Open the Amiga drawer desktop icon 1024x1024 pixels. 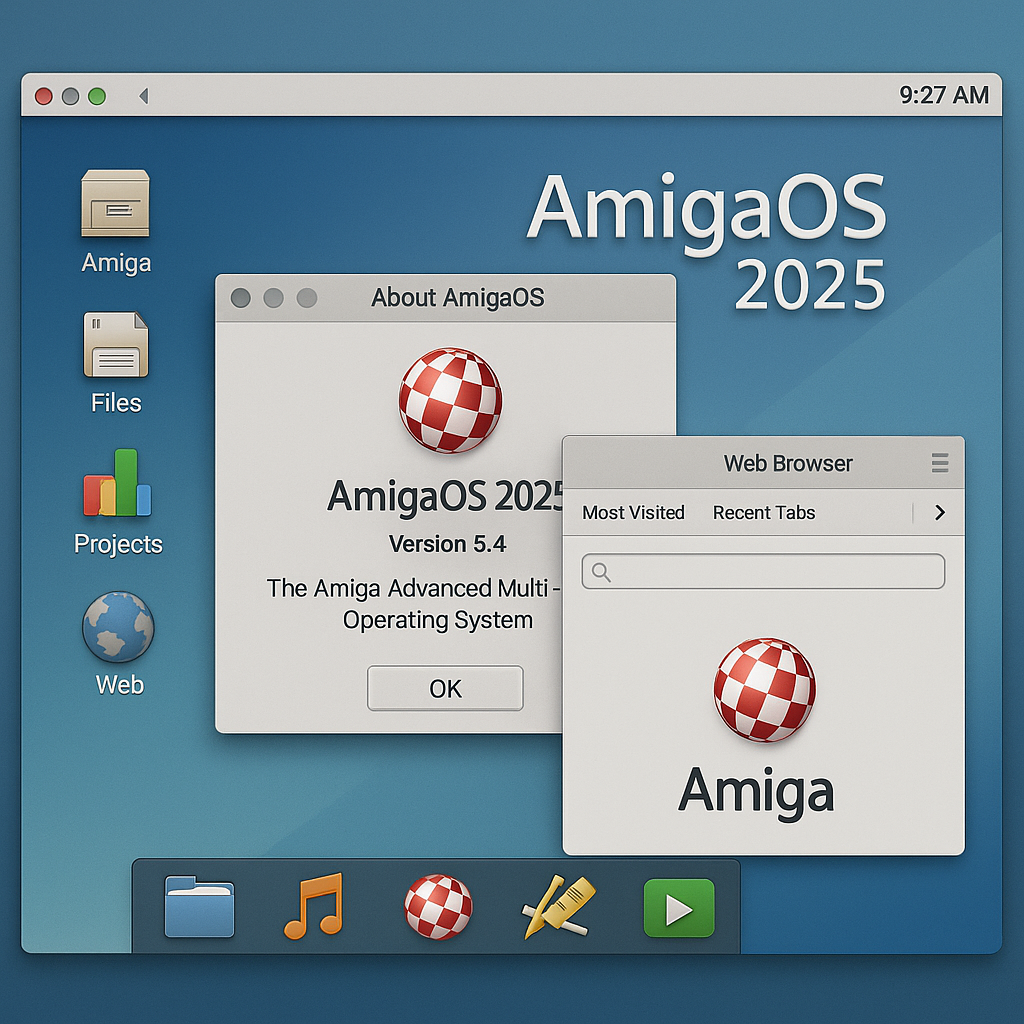(116, 203)
